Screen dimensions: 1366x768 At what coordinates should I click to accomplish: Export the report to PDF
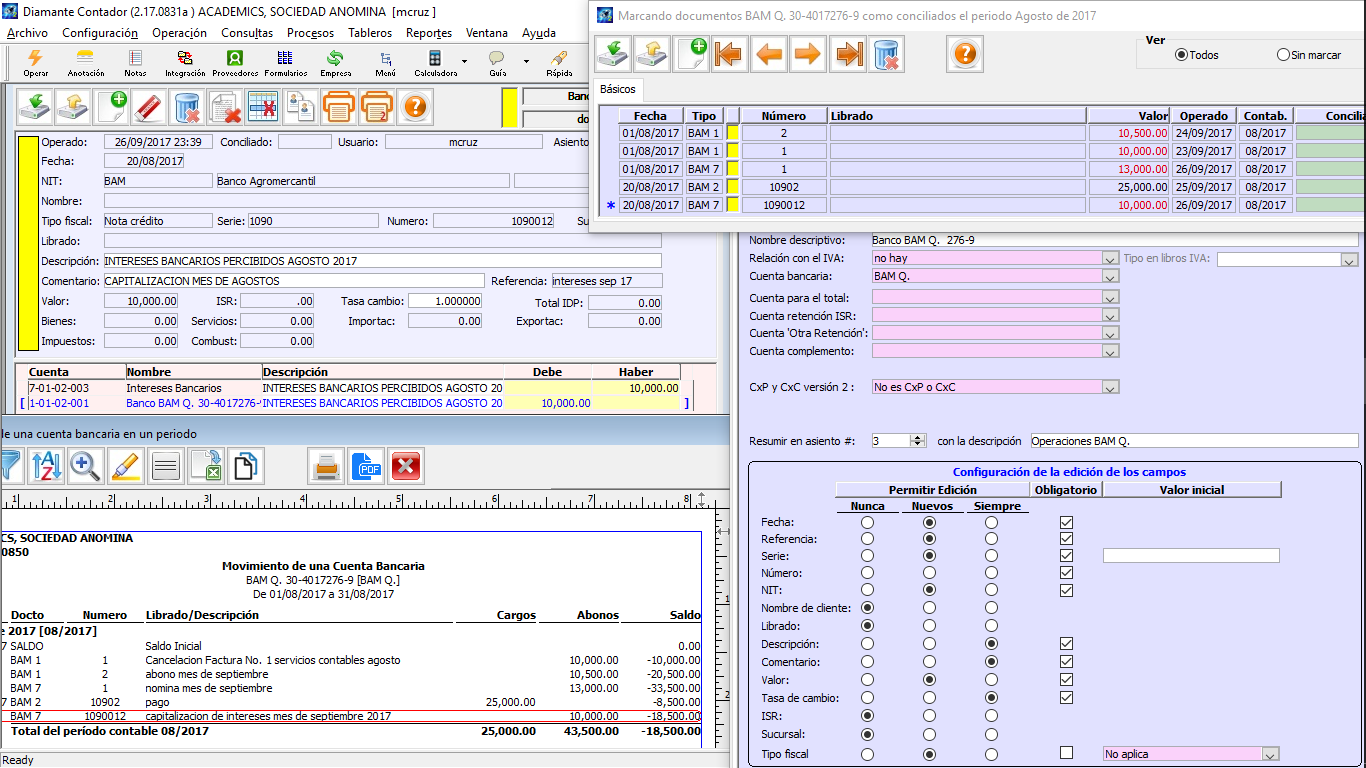pos(368,467)
